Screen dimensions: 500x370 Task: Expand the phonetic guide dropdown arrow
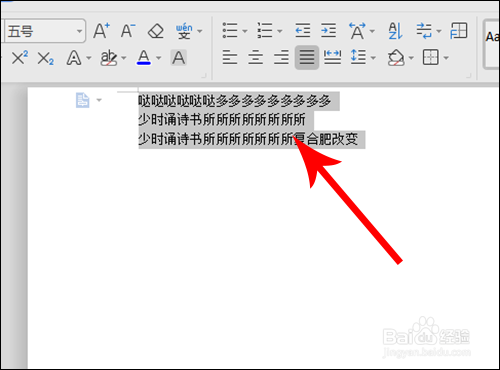click(200, 31)
